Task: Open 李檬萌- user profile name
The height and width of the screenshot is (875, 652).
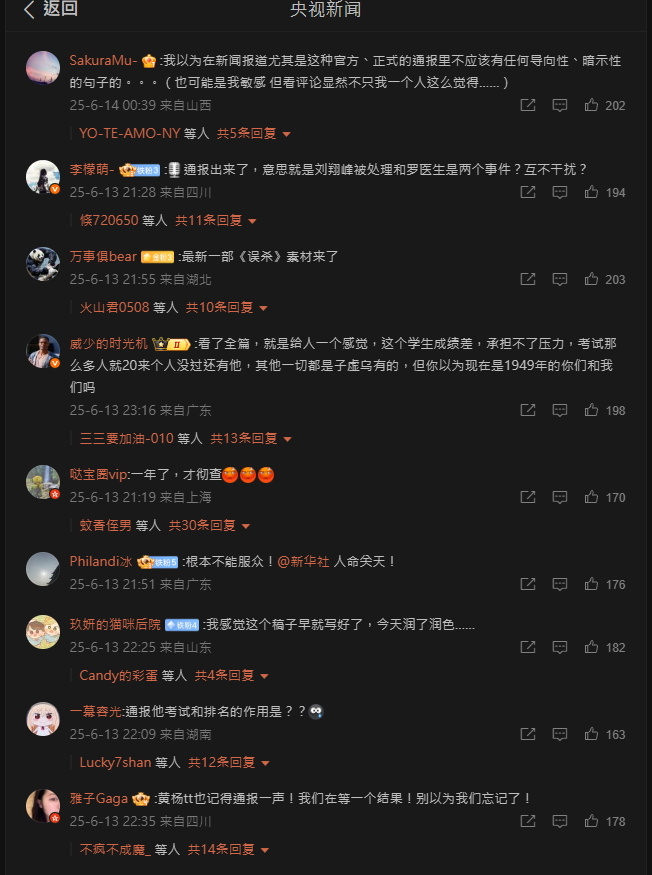Action: click(92, 169)
